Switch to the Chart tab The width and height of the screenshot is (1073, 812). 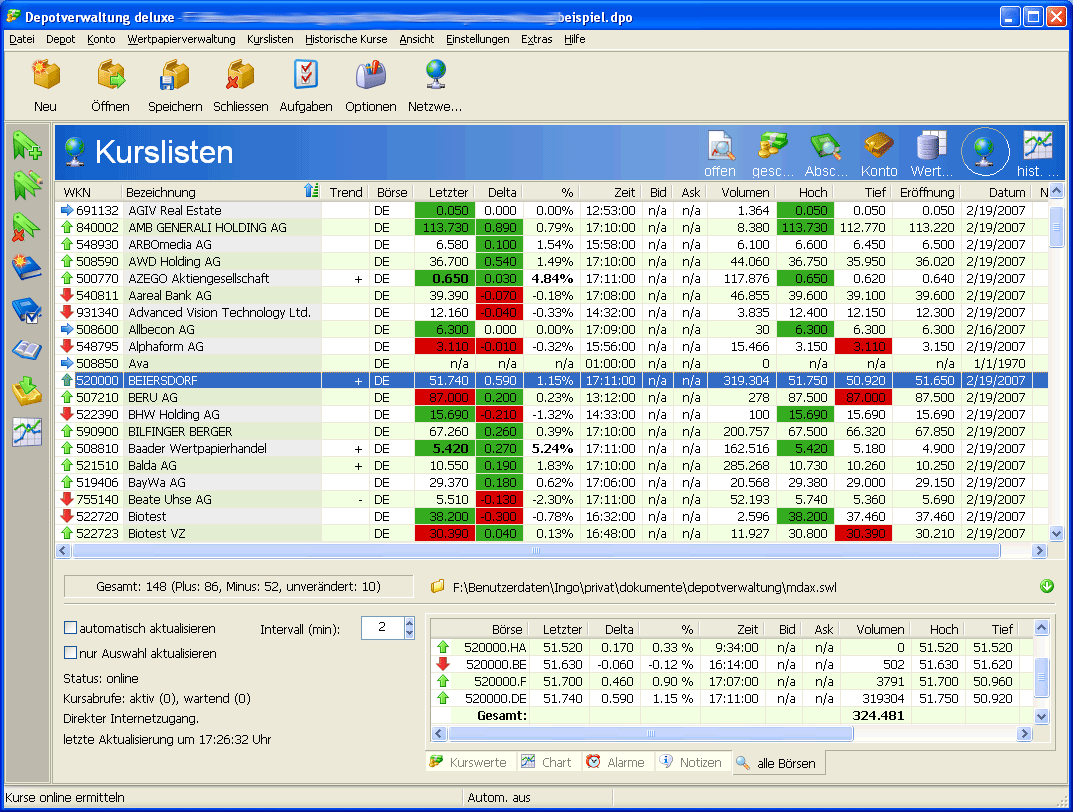[x=547, y=762]
